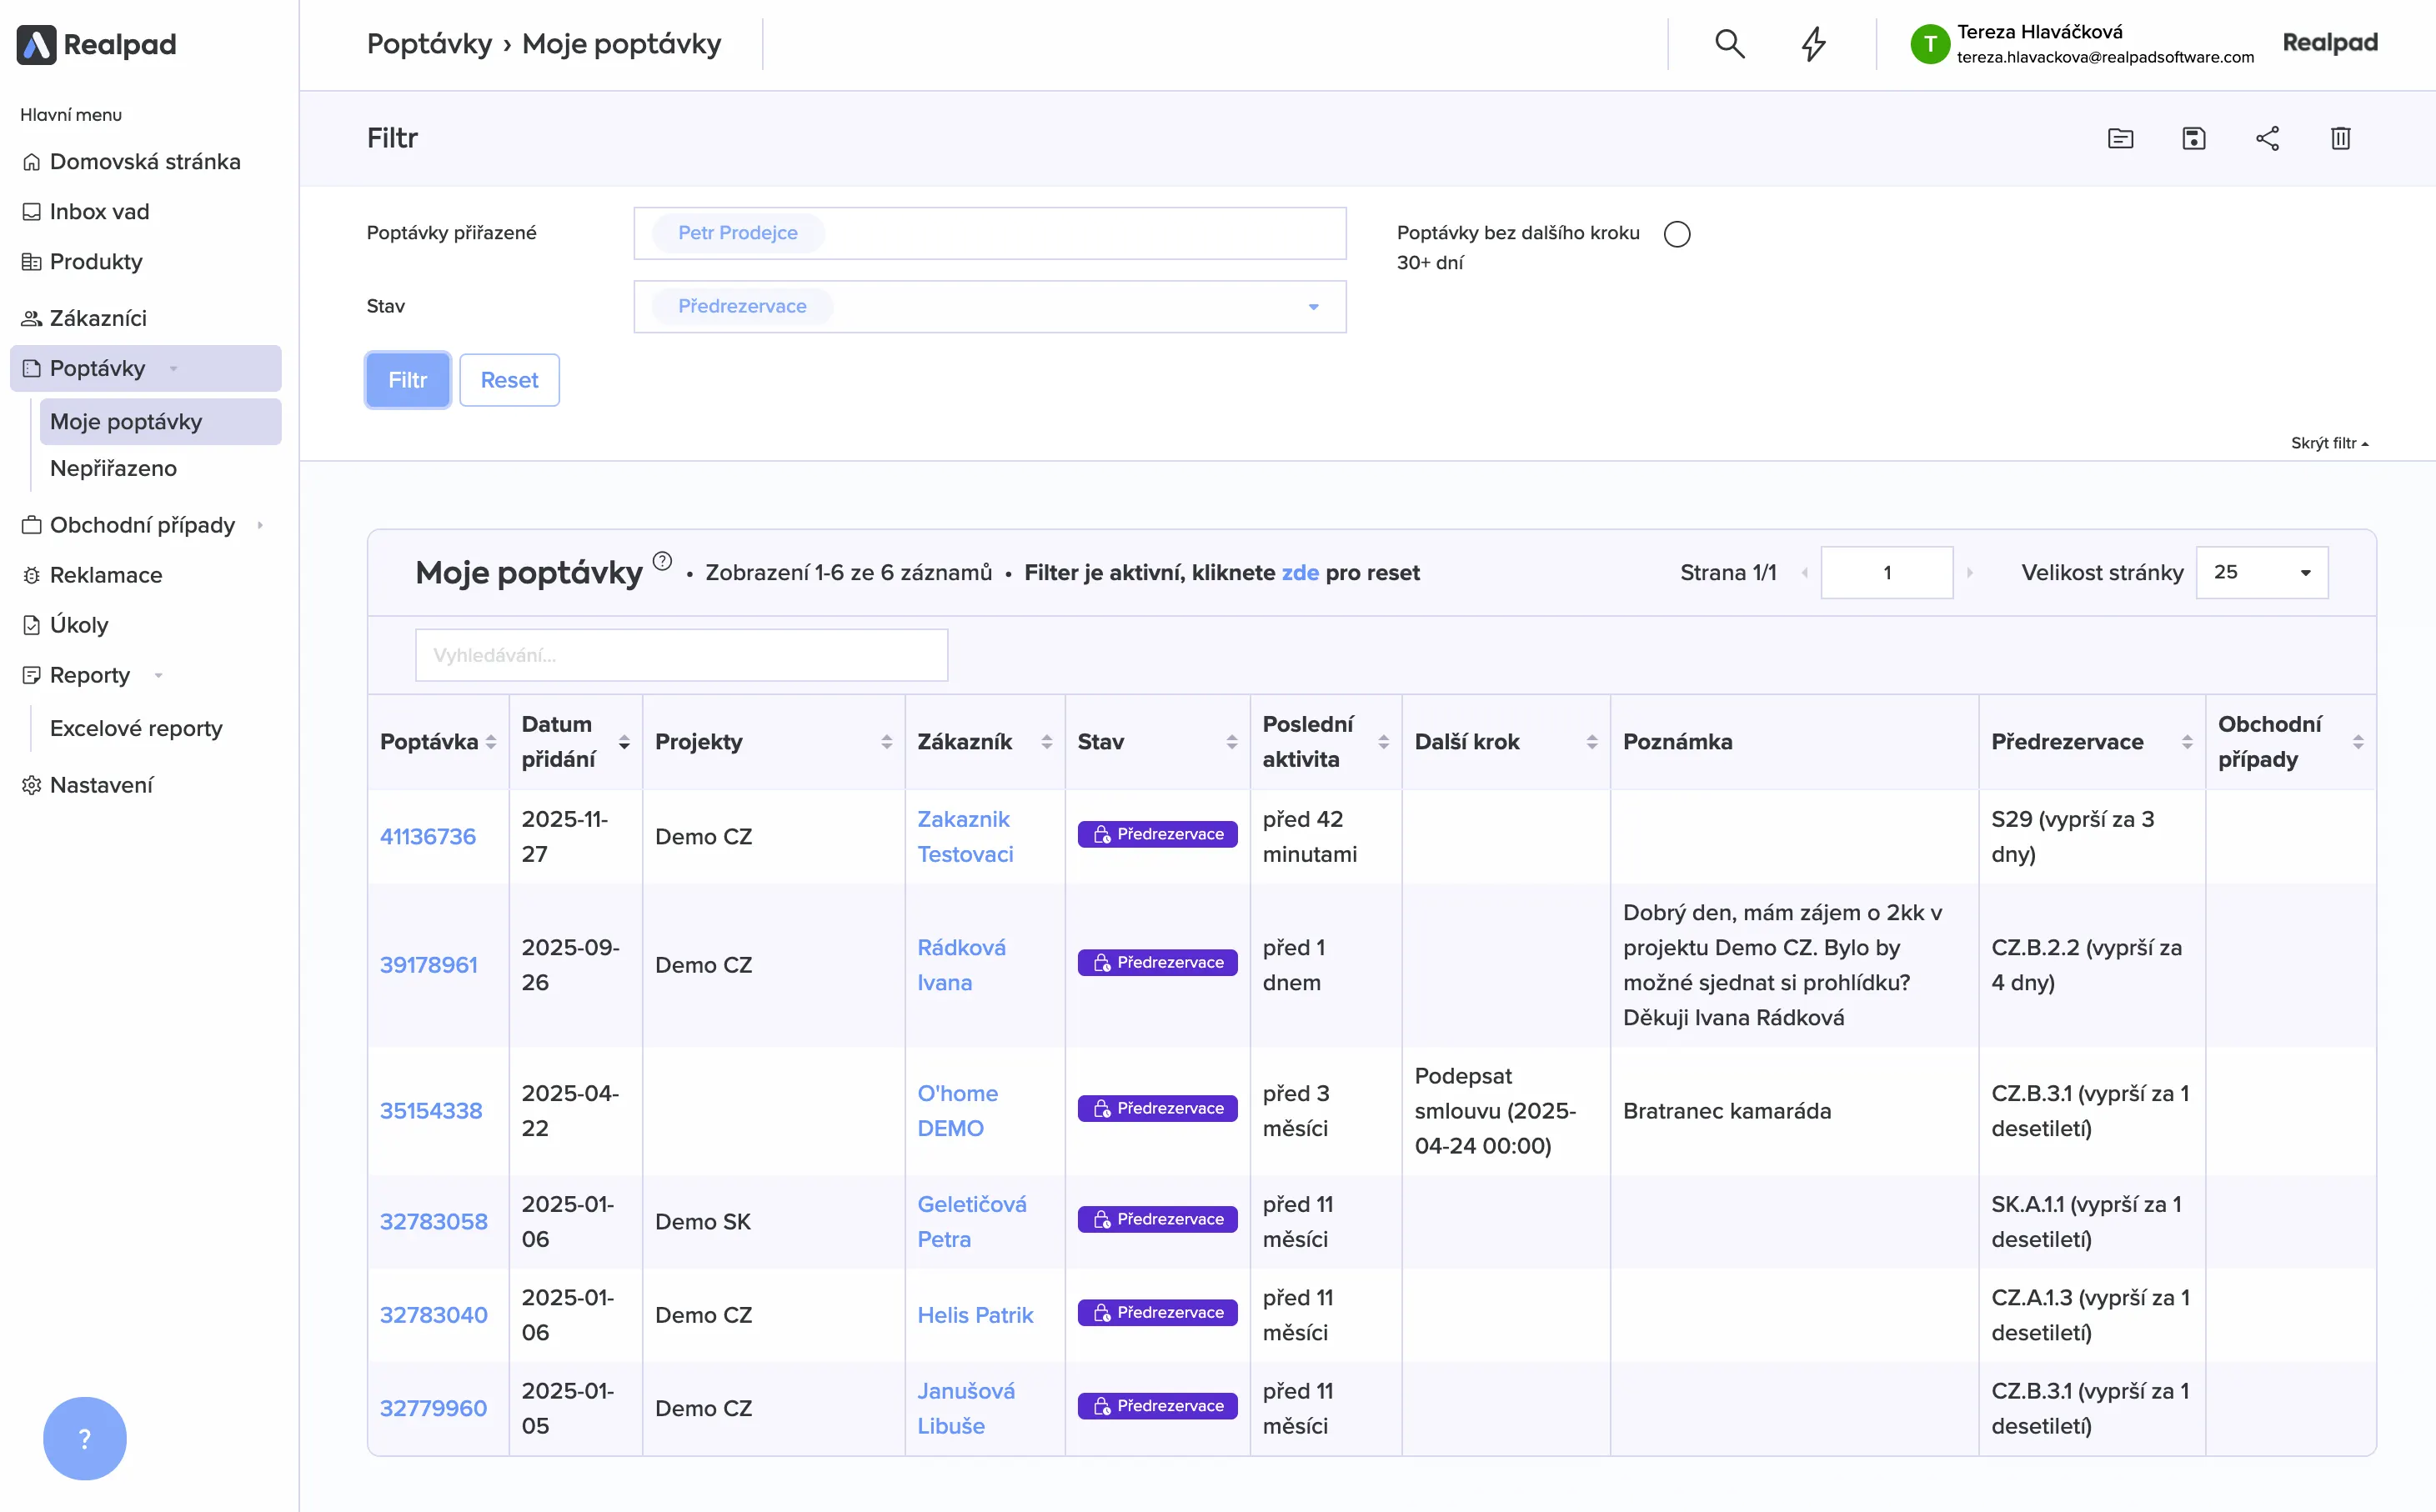Go to Obchodní případy in sidebar
Image resolution: width=2436 pixels, height=1512 pixels.
142,525
